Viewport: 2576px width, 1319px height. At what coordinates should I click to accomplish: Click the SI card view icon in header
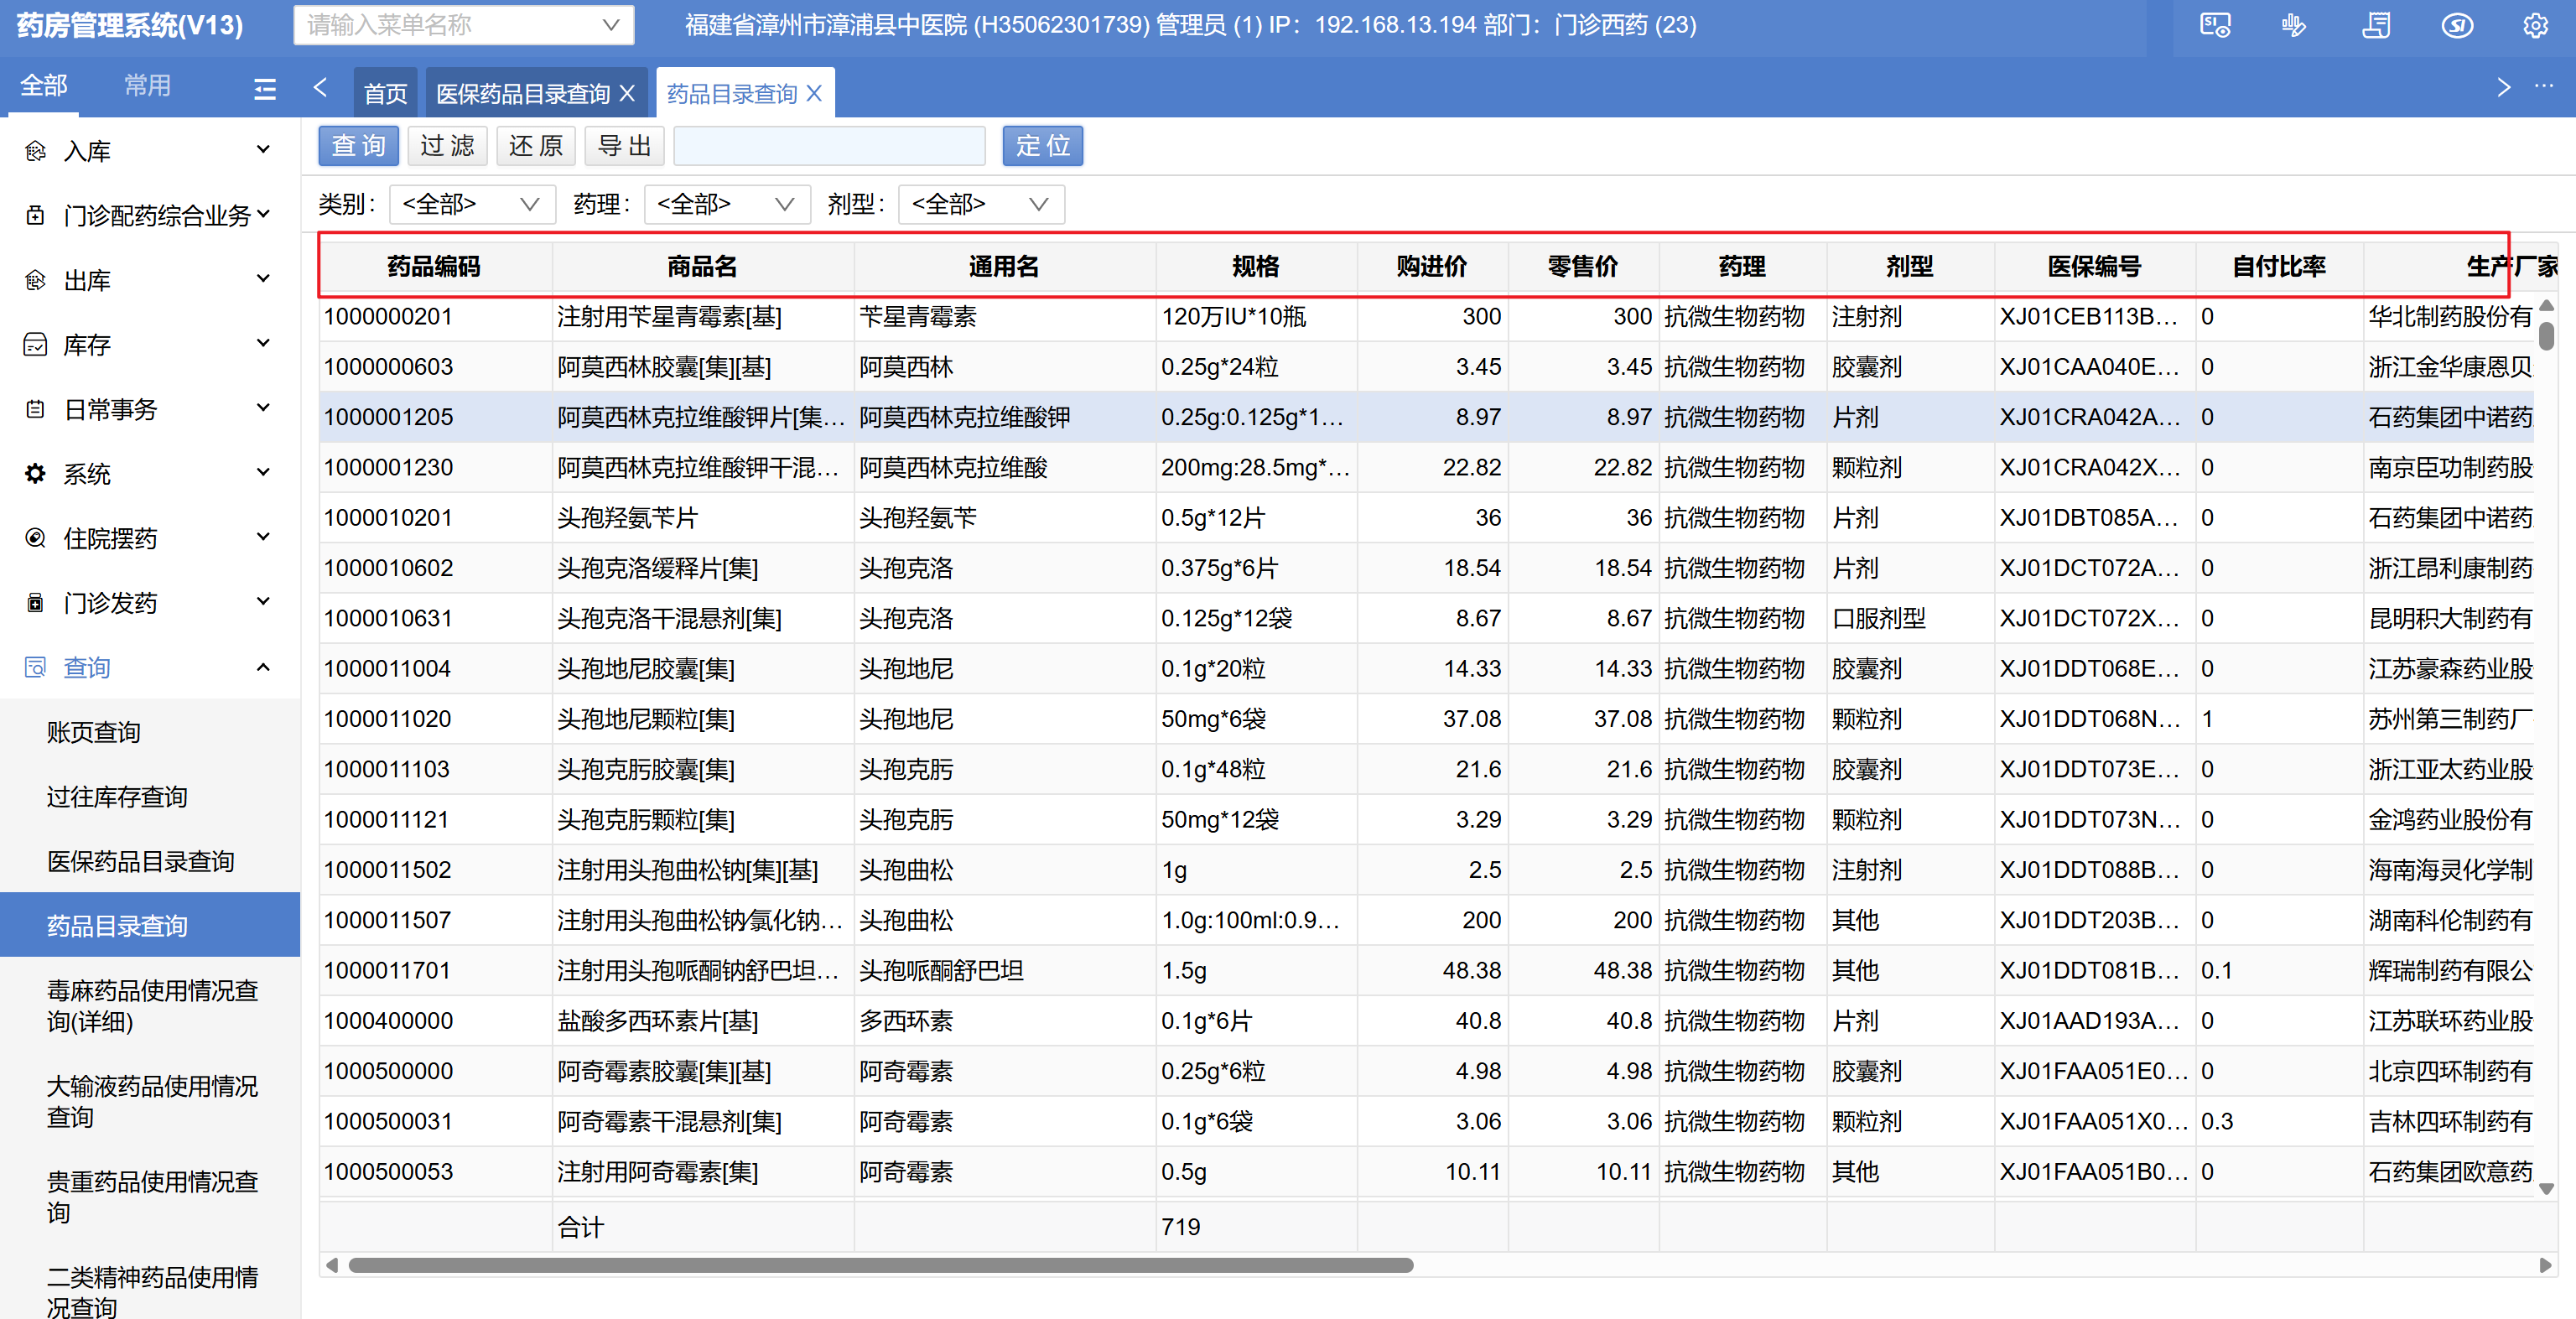2215,25
